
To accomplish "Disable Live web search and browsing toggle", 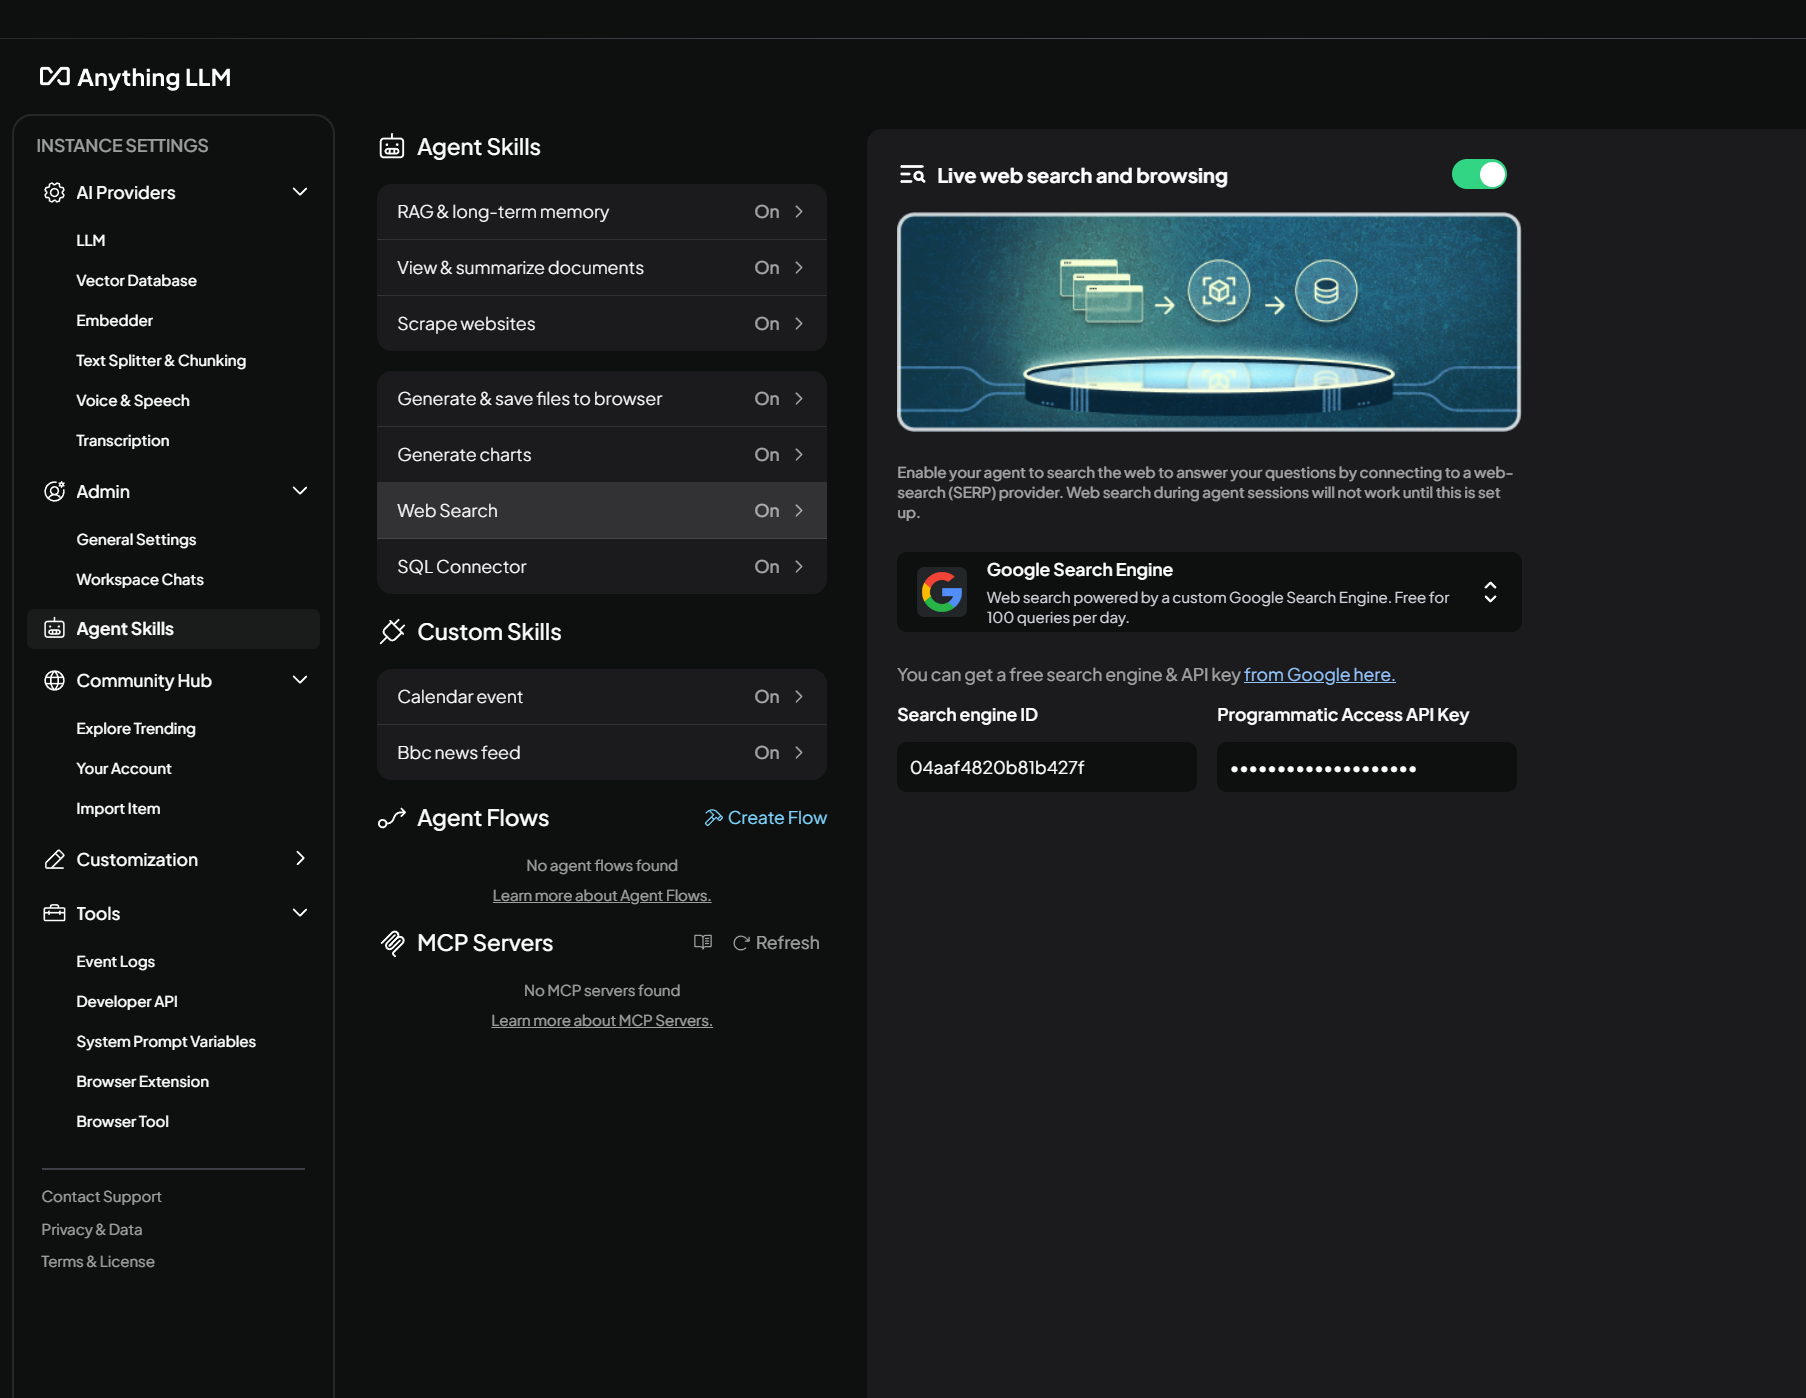I will pyautogui.click(x=1478, y=174).
